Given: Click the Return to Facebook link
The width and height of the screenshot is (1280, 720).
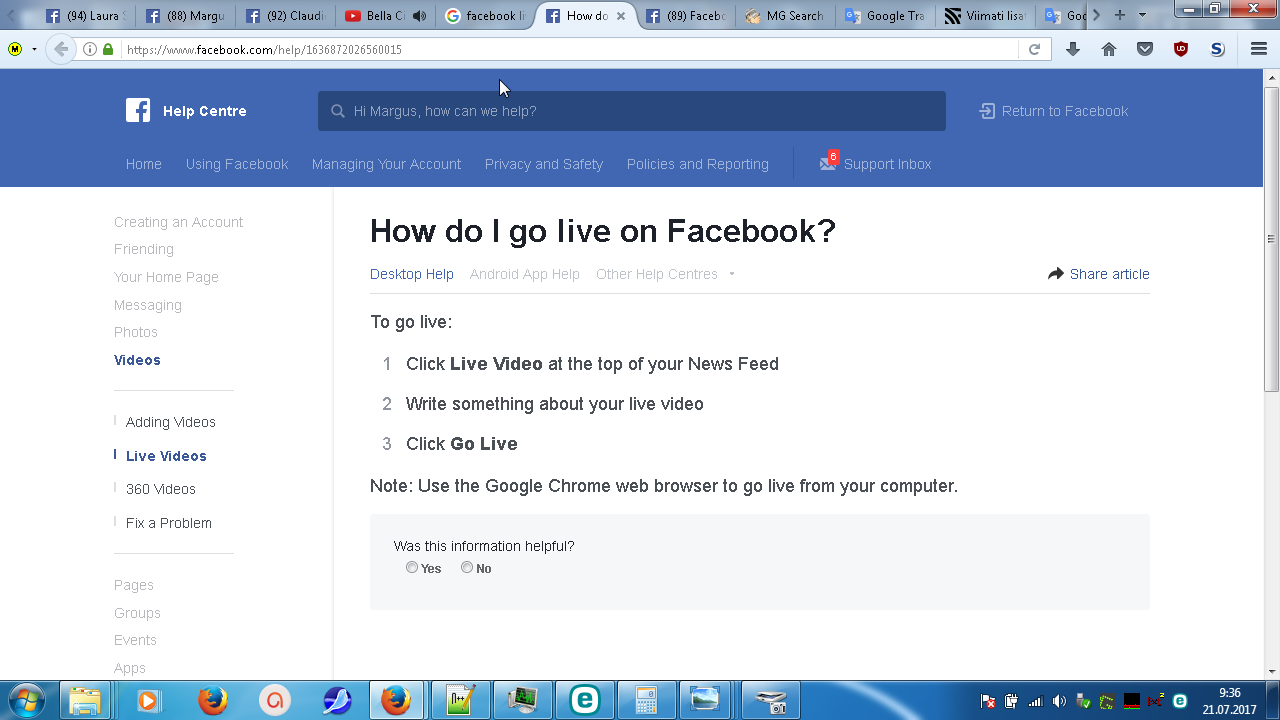Looking at the screenshot, I should pos(1065,111).
